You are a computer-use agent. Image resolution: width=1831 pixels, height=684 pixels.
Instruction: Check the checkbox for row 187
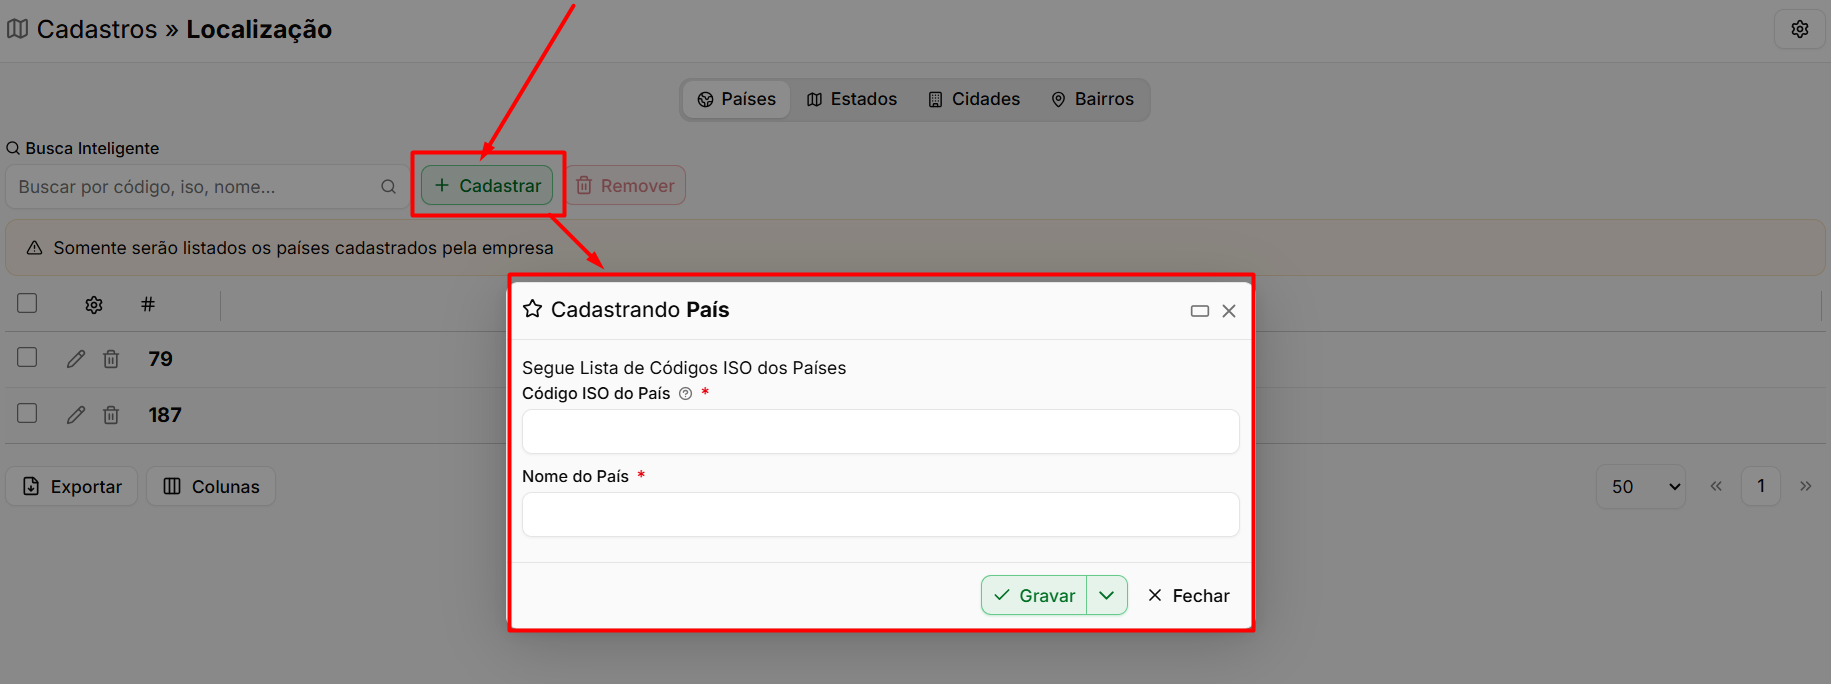coord(27,413)
